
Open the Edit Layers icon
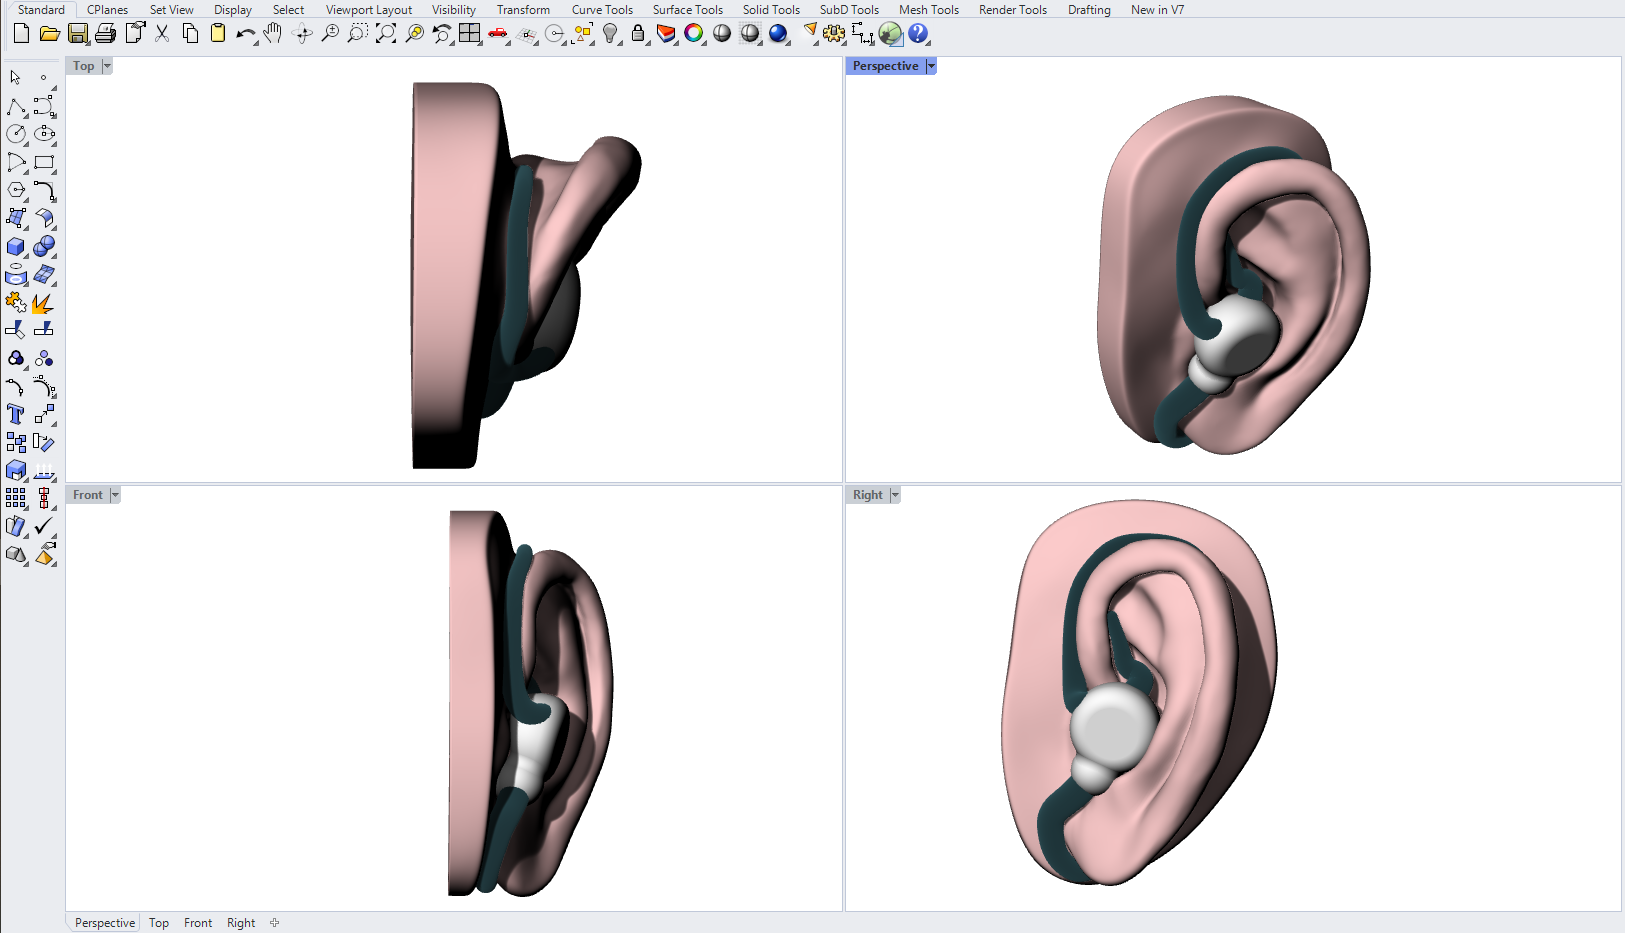pyautogui.click(x=666, y=34)
